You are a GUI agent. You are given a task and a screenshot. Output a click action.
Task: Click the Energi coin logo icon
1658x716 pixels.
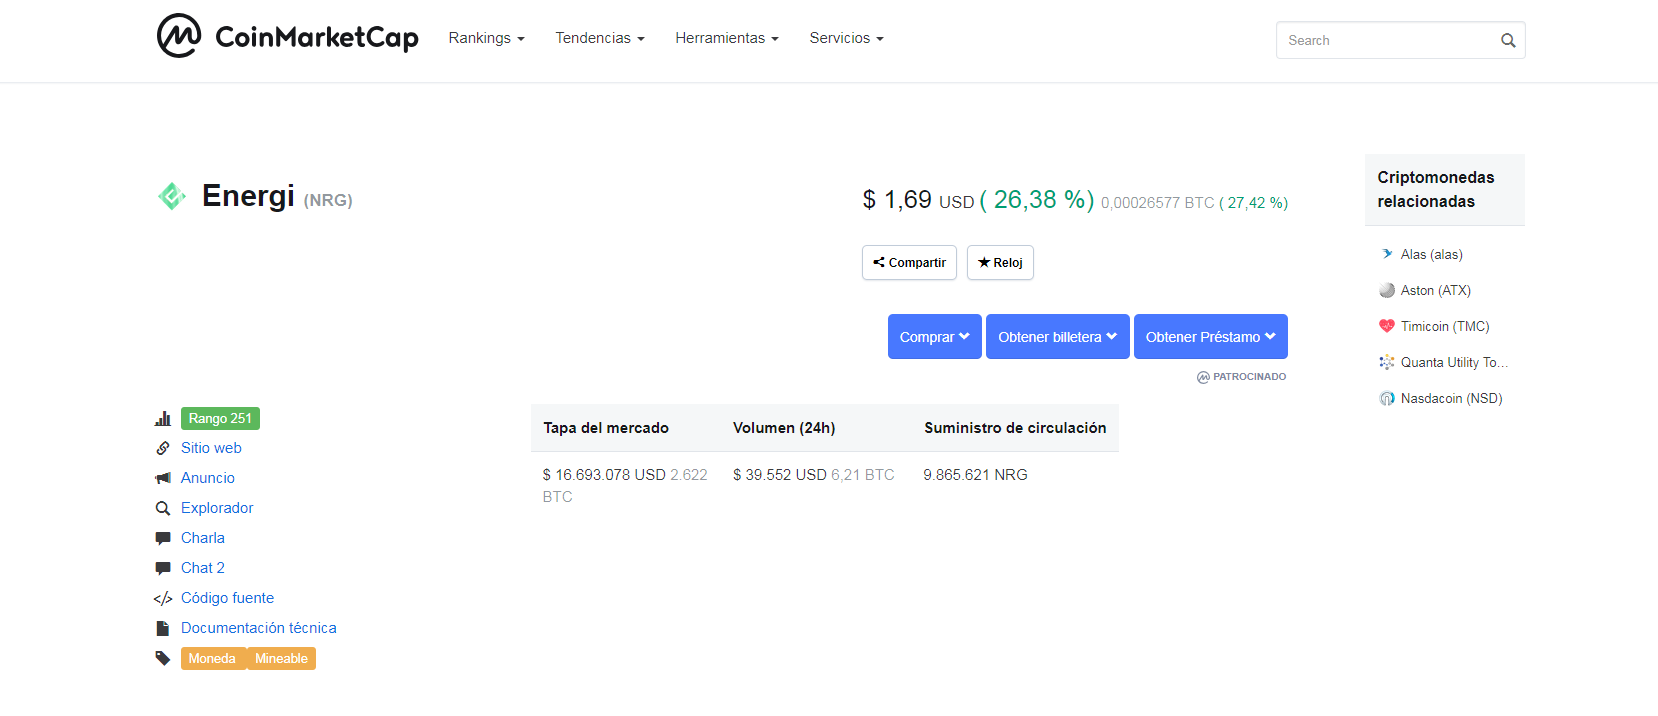172,196
